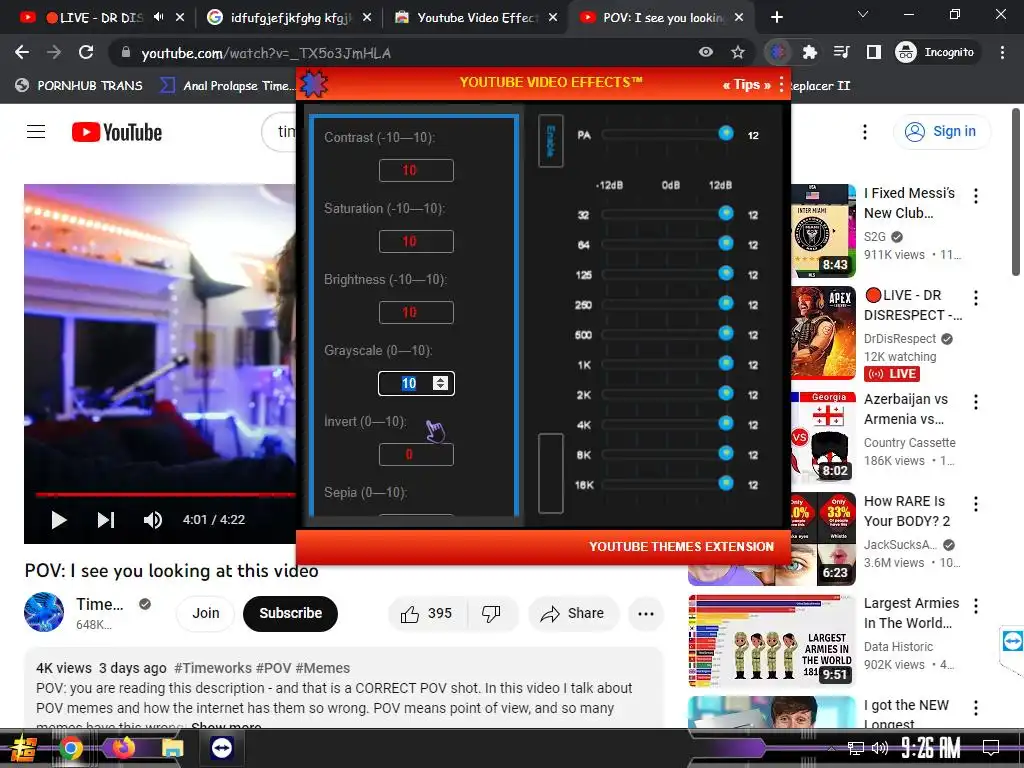Click the address bar URL

click(266, 53)
